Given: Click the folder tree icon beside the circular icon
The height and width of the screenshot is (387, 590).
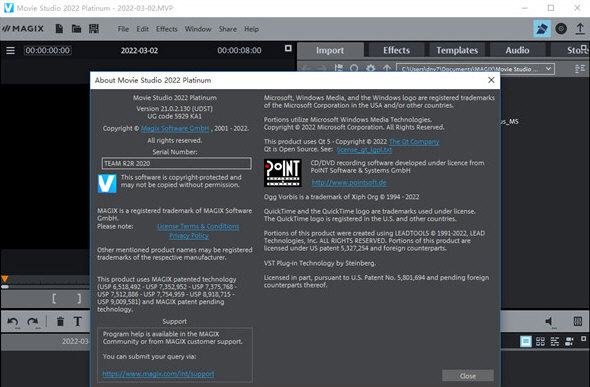Looking at the screenshot, I should tap(339, 68).
